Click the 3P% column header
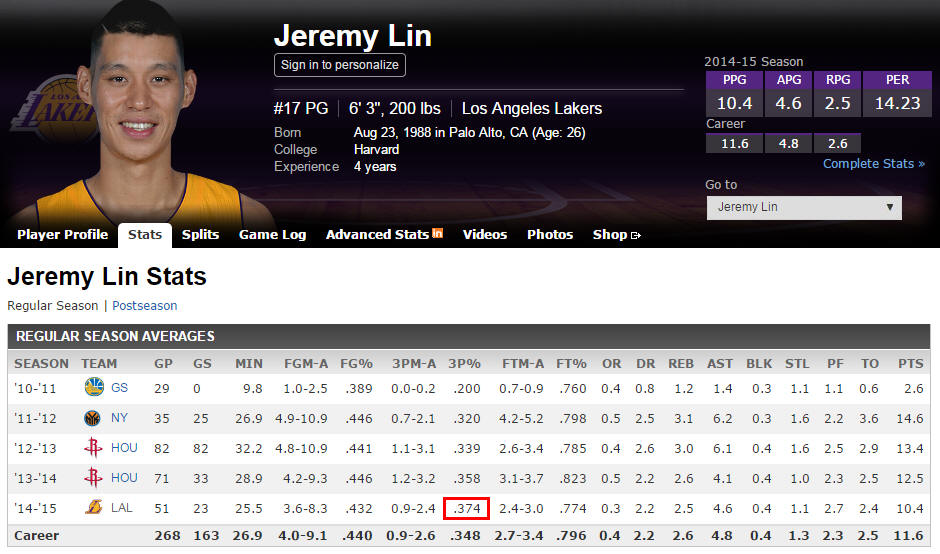940x554 pixels. [465, 363]
